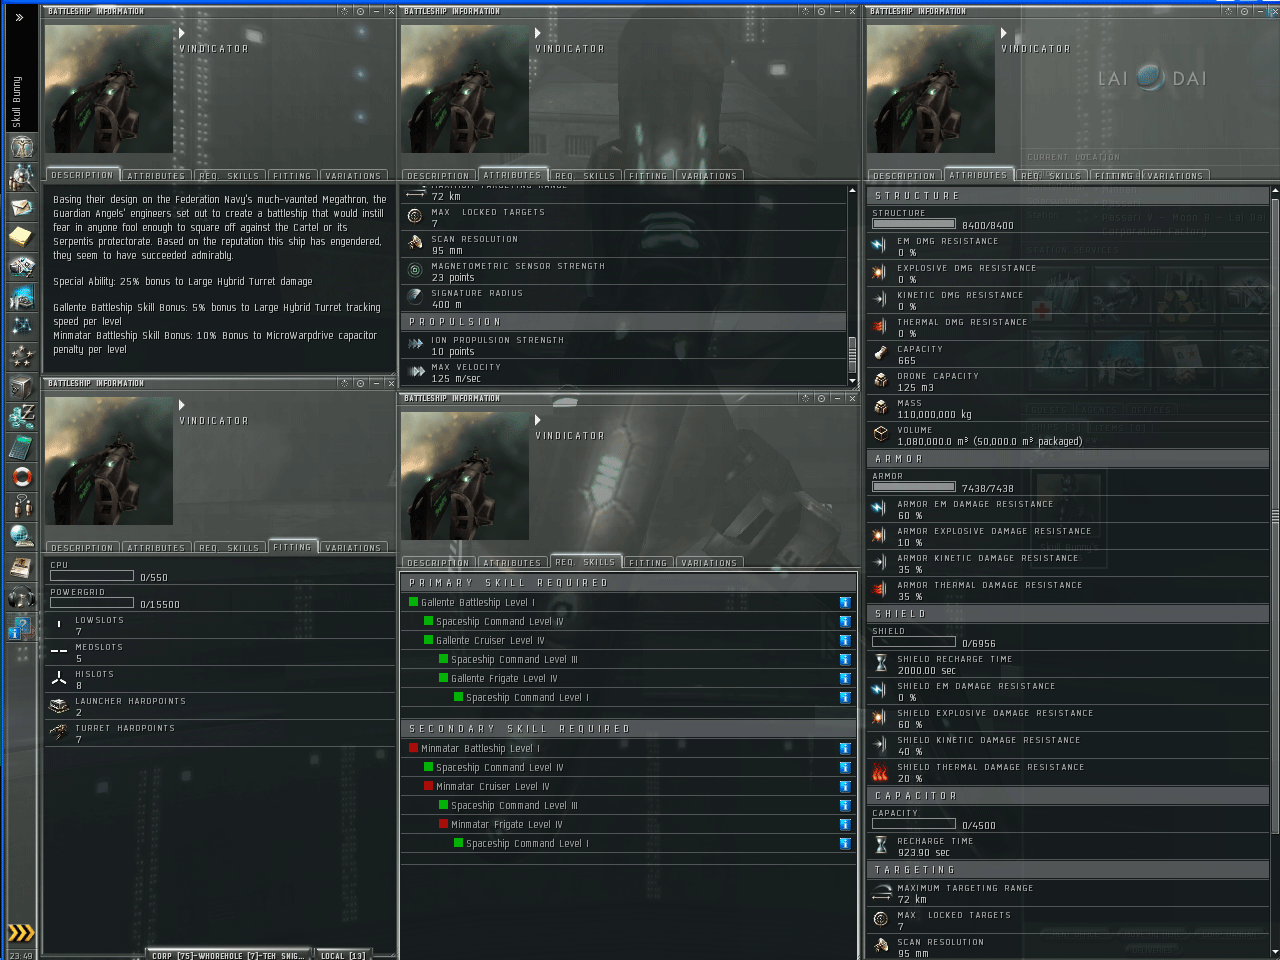Image resolution: width=1280 pixels, height=960 pixels.
Task: Show info for Gallente Frigate Level IV
Action: coord(845,678)
